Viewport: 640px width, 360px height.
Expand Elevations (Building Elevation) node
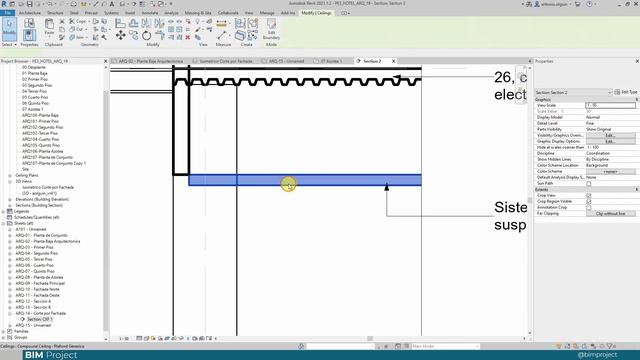point(10,200)
